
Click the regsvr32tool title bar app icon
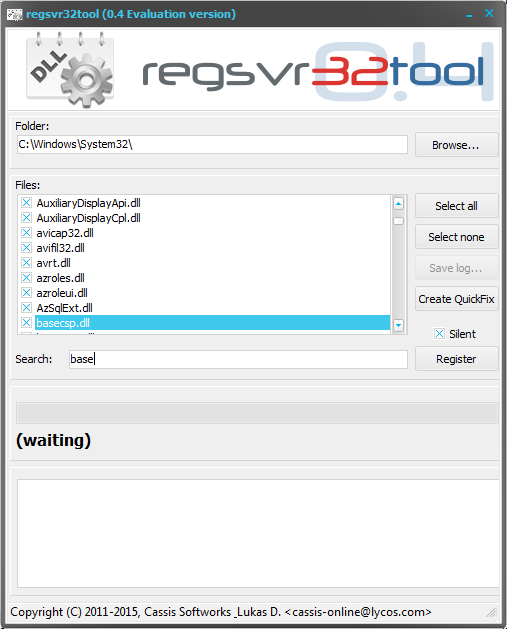point(14,14)
